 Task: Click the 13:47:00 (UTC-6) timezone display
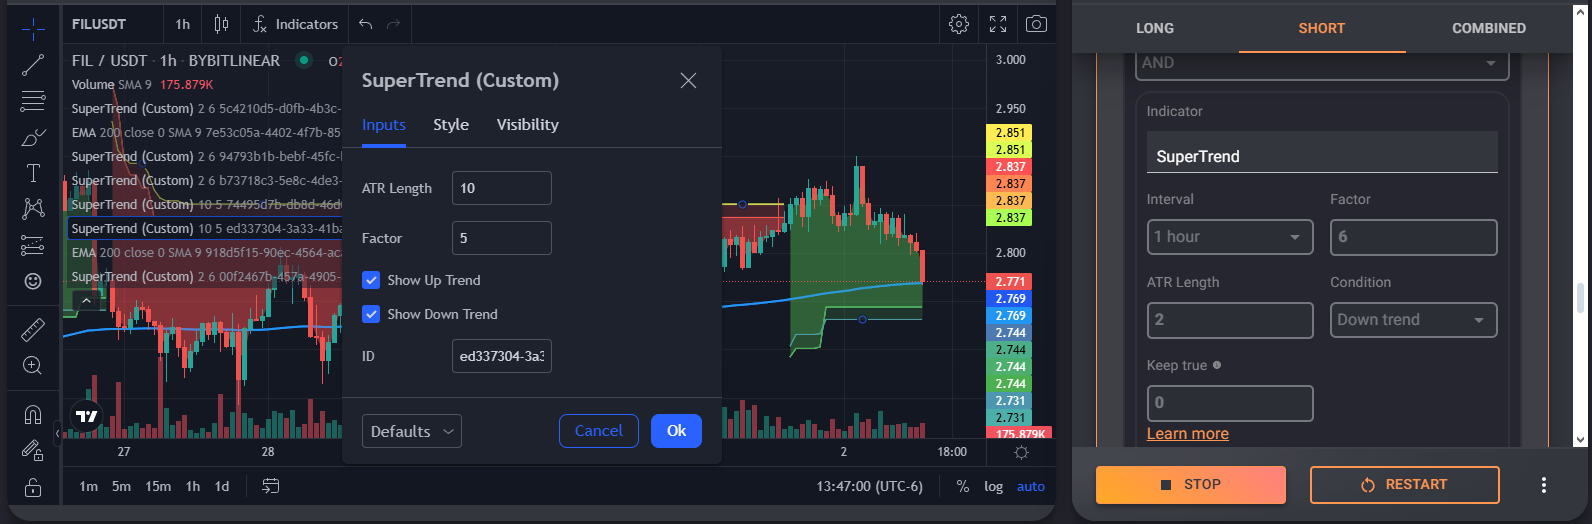(870, 486)
